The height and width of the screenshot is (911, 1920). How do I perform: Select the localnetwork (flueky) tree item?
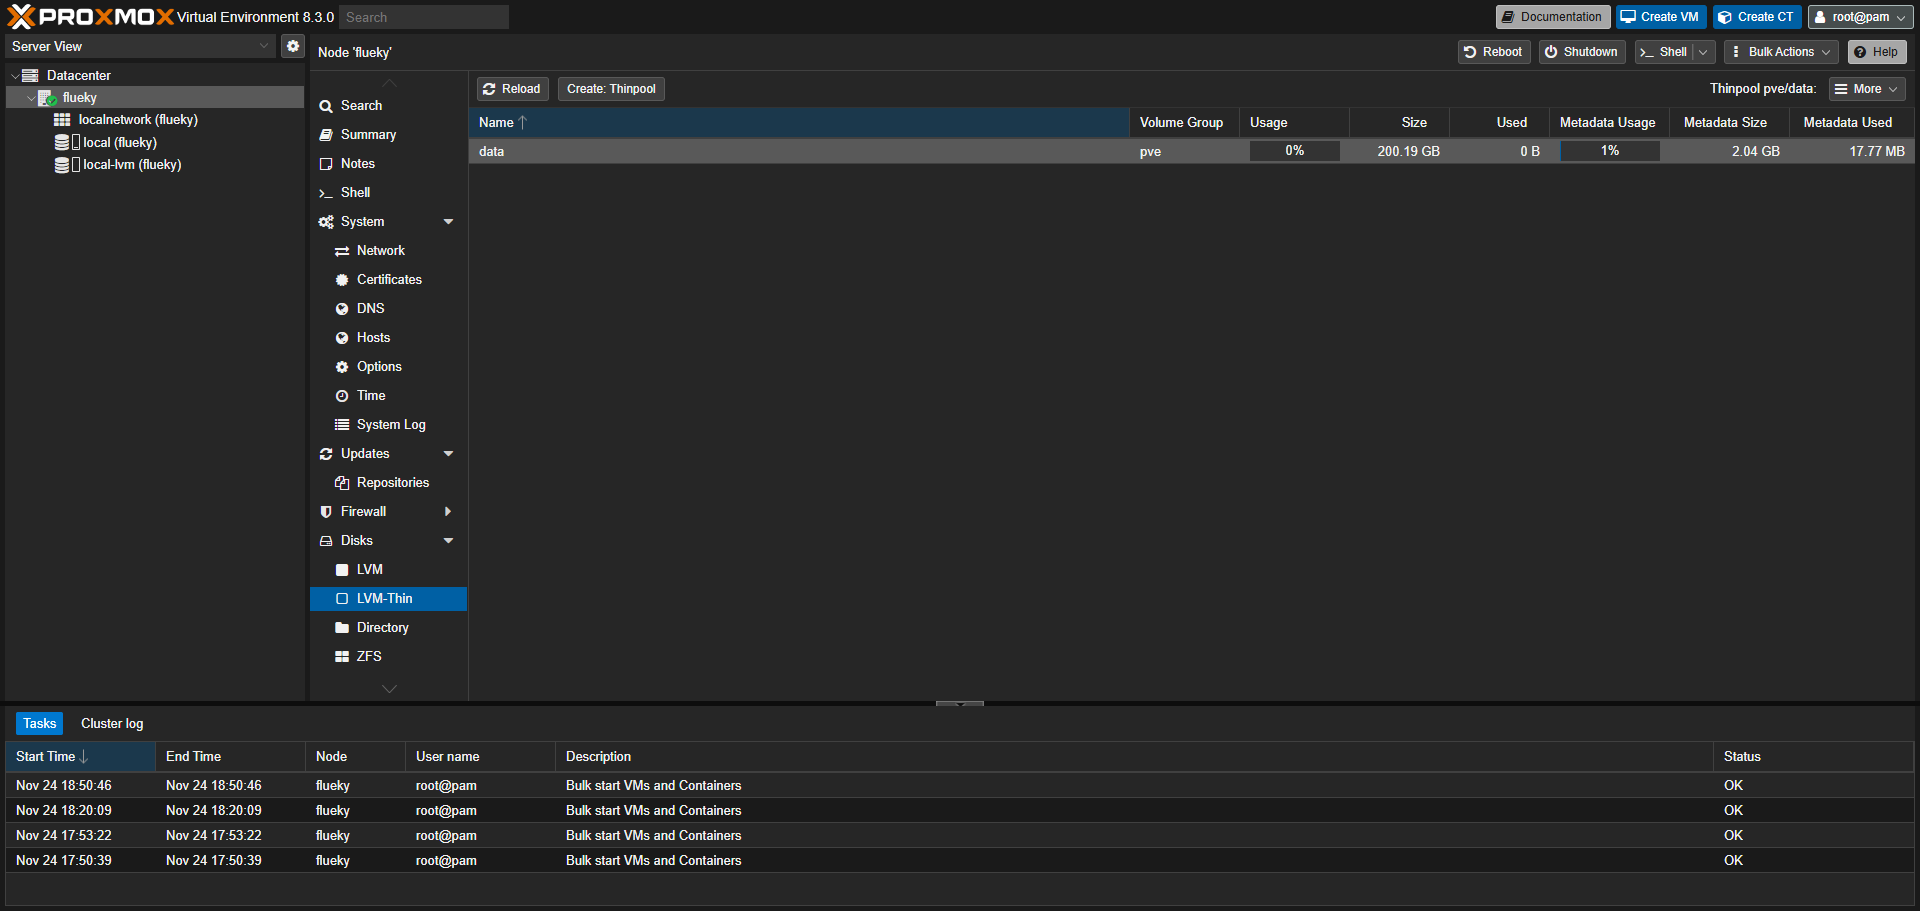click(x=137, y=120)
